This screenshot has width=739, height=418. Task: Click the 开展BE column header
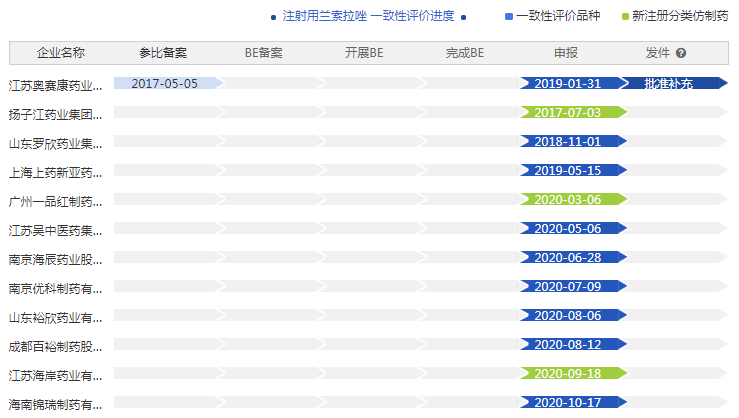coord(364,53)
